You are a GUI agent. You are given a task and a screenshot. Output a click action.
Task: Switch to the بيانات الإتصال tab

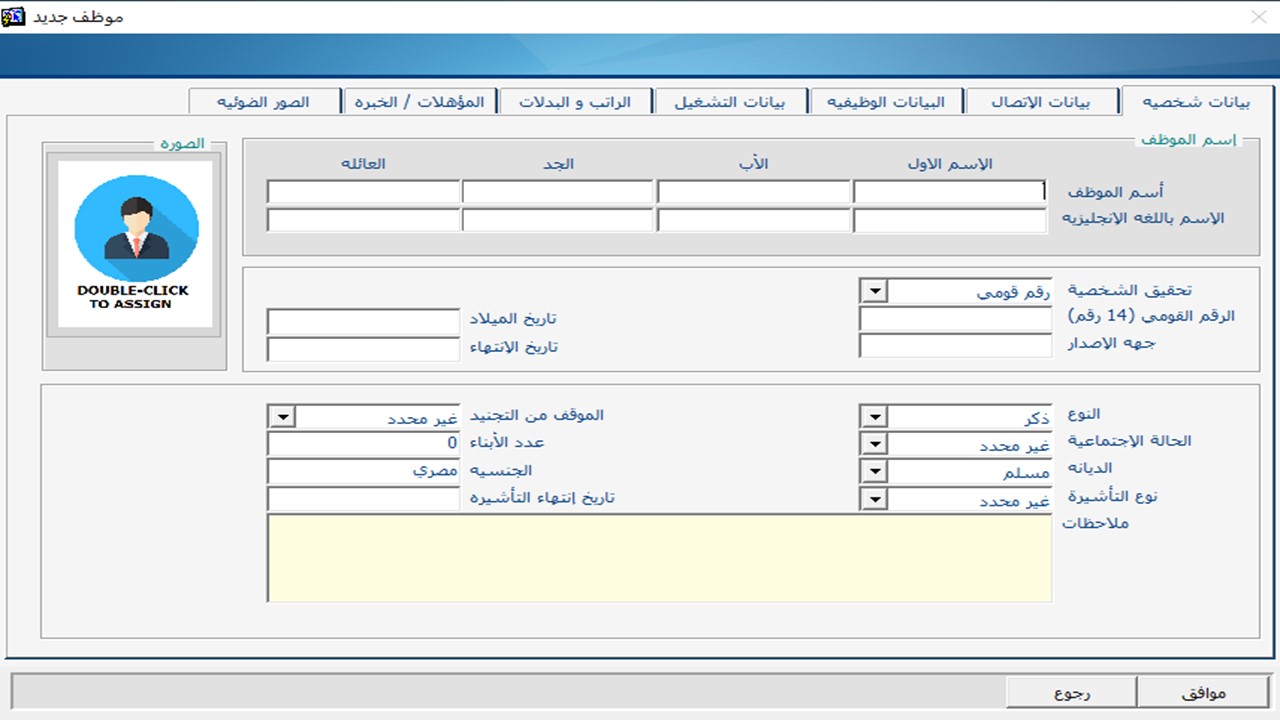[1041, 102]
